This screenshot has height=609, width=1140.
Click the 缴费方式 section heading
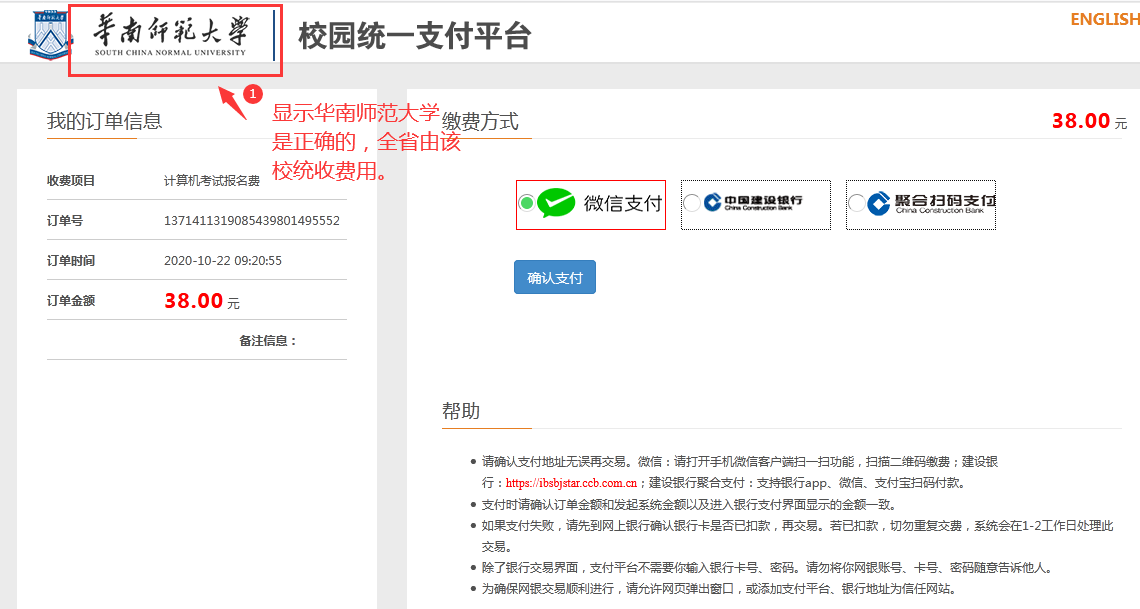pyautogui.click(x=481, y=121)
